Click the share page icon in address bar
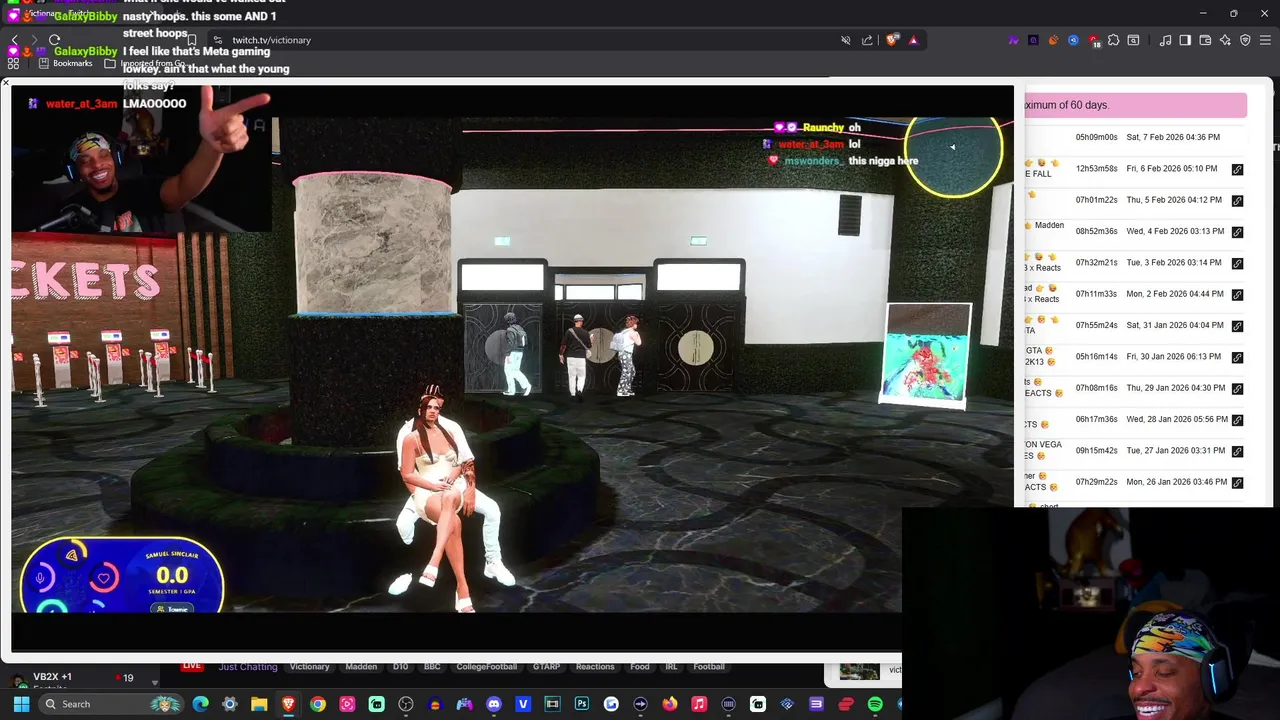 [x=867, y=40]
